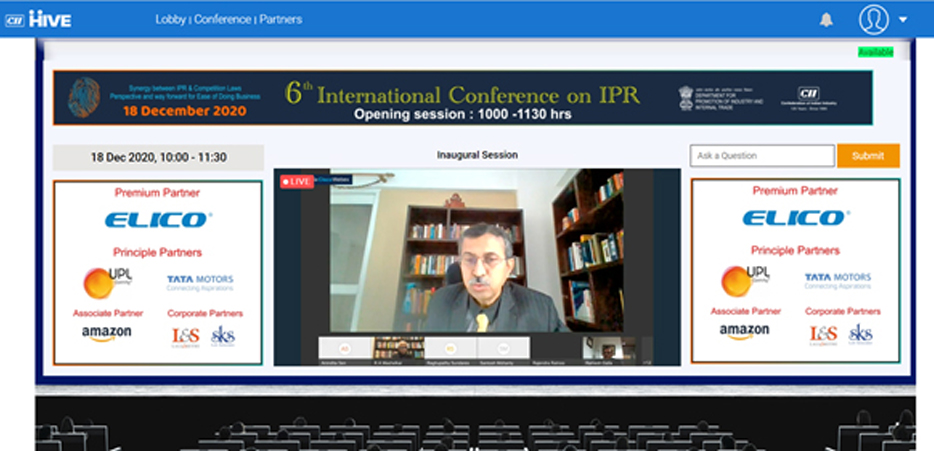Click the UPL logo in the right partner panel

tap(745, 281)
